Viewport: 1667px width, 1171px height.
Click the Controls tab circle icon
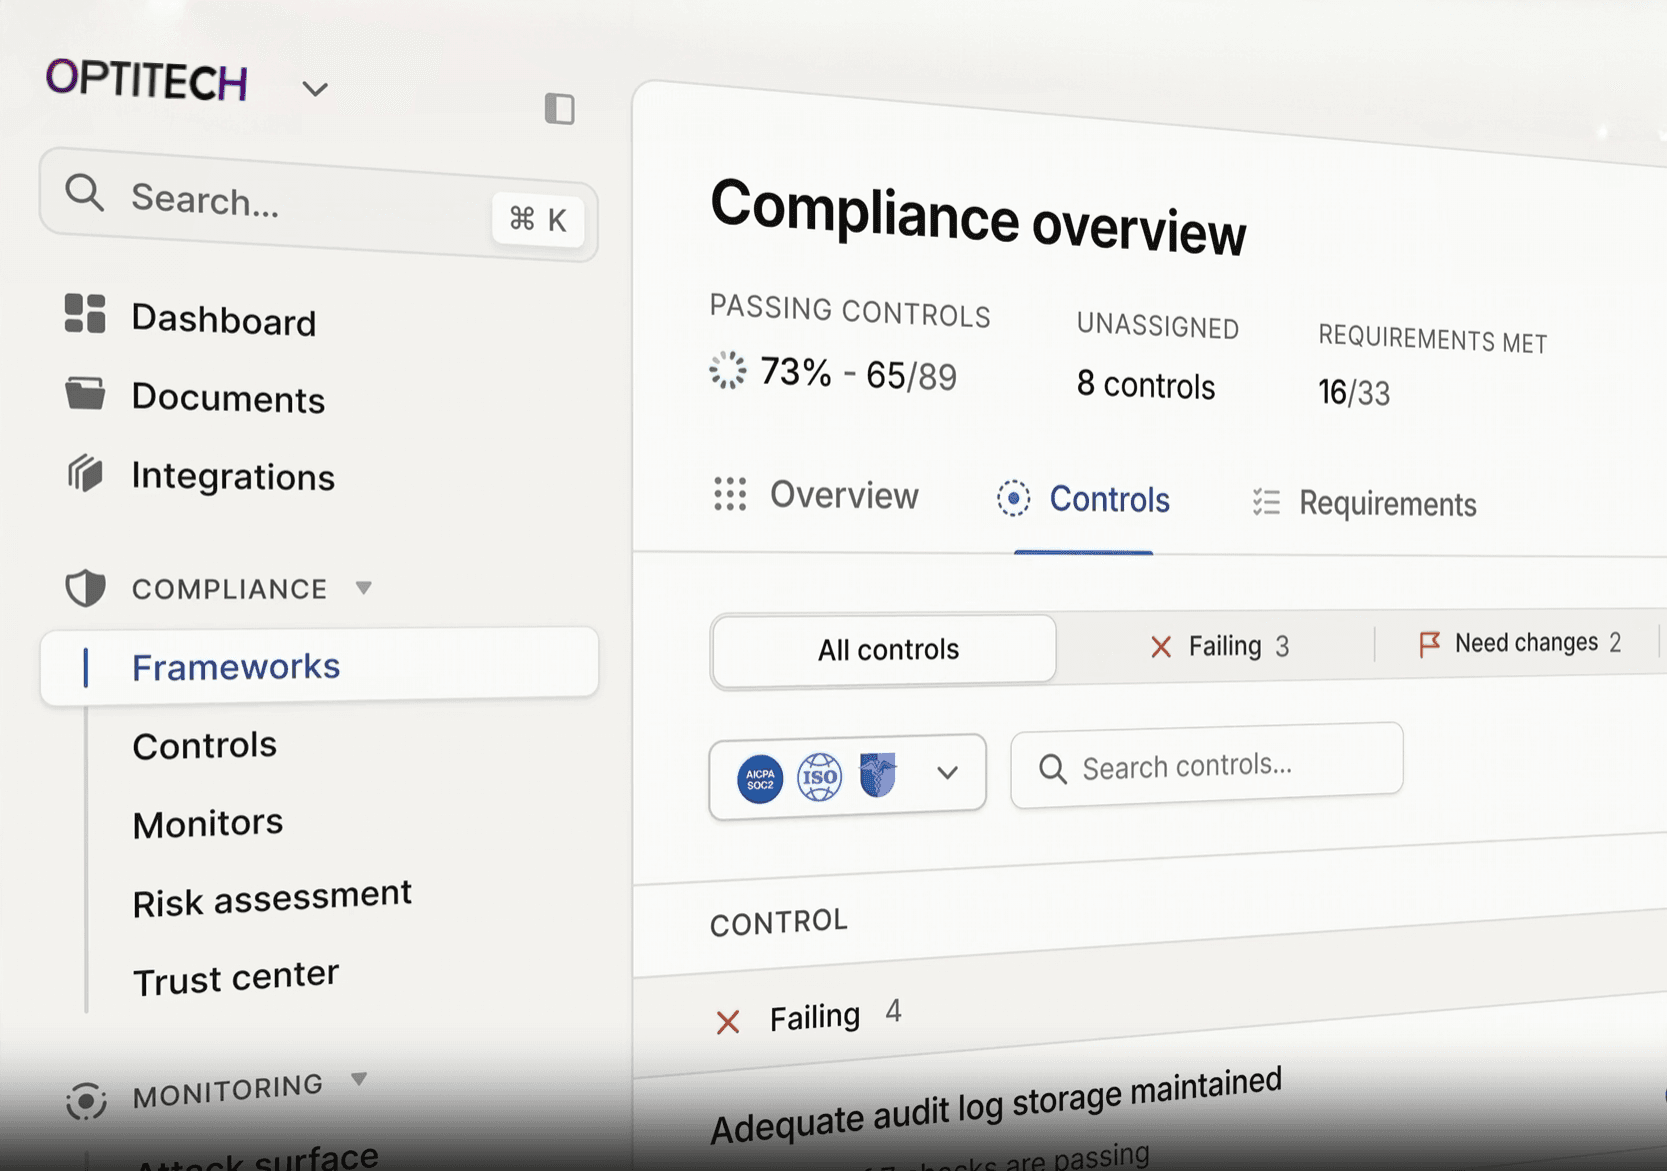point(1013,498)
